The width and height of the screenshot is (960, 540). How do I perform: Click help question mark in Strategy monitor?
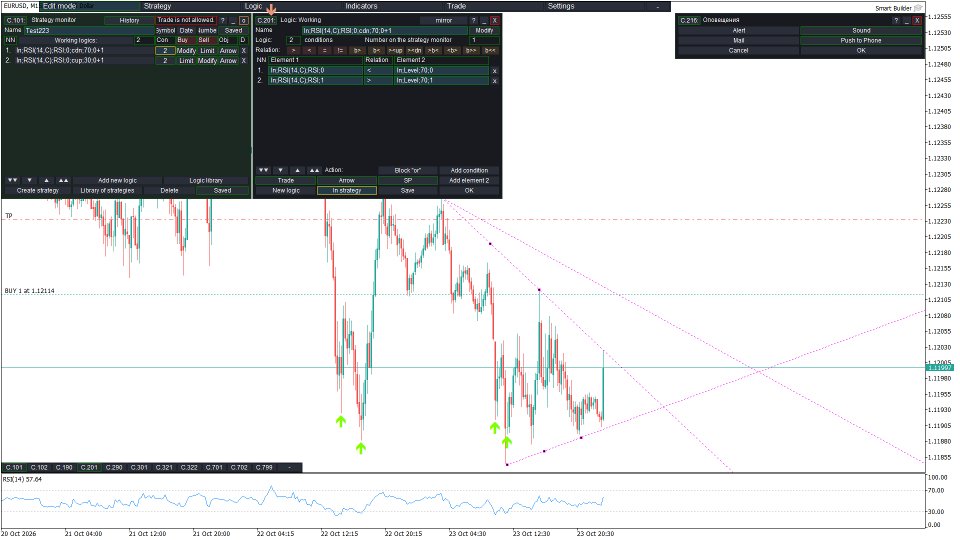pos(223,20)
